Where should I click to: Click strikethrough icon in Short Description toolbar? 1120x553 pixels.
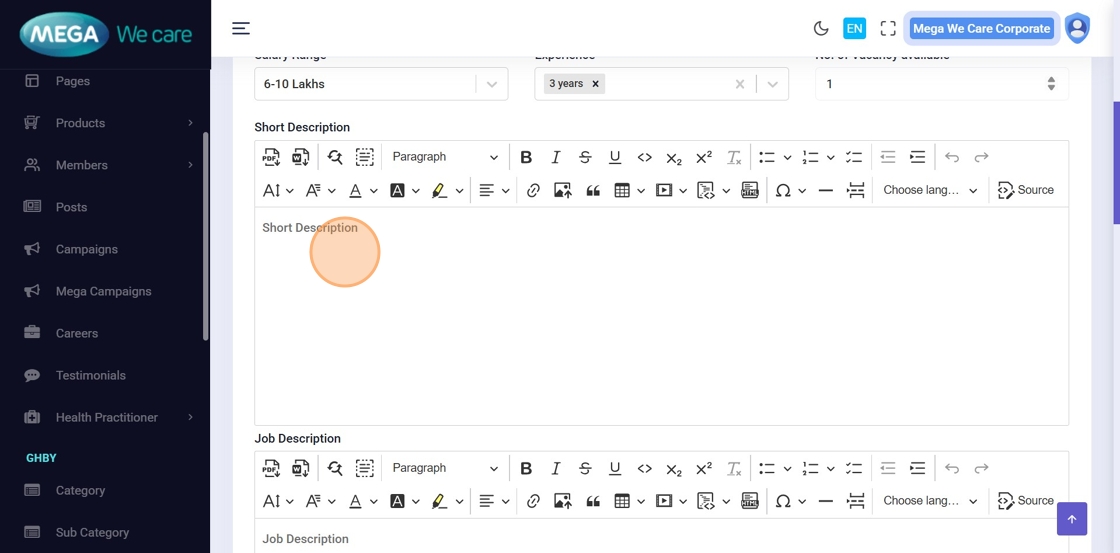tap(585, 157)
